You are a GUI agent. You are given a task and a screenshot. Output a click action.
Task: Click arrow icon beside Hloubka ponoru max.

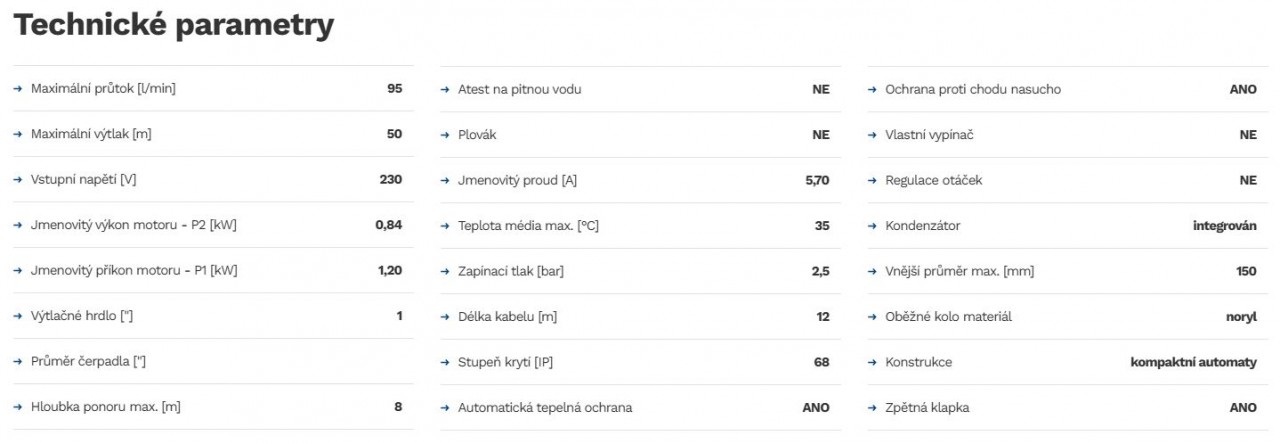(17, 408)
